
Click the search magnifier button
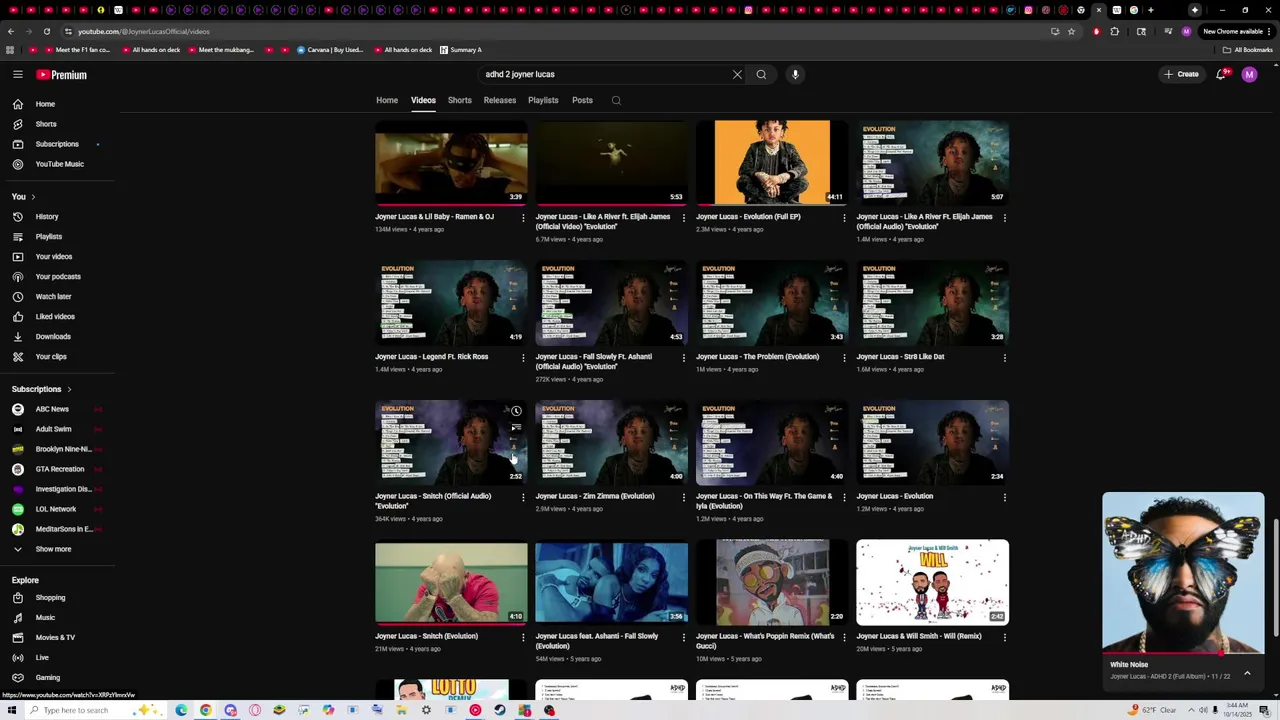pyautogui.click(x=761, y=74)
